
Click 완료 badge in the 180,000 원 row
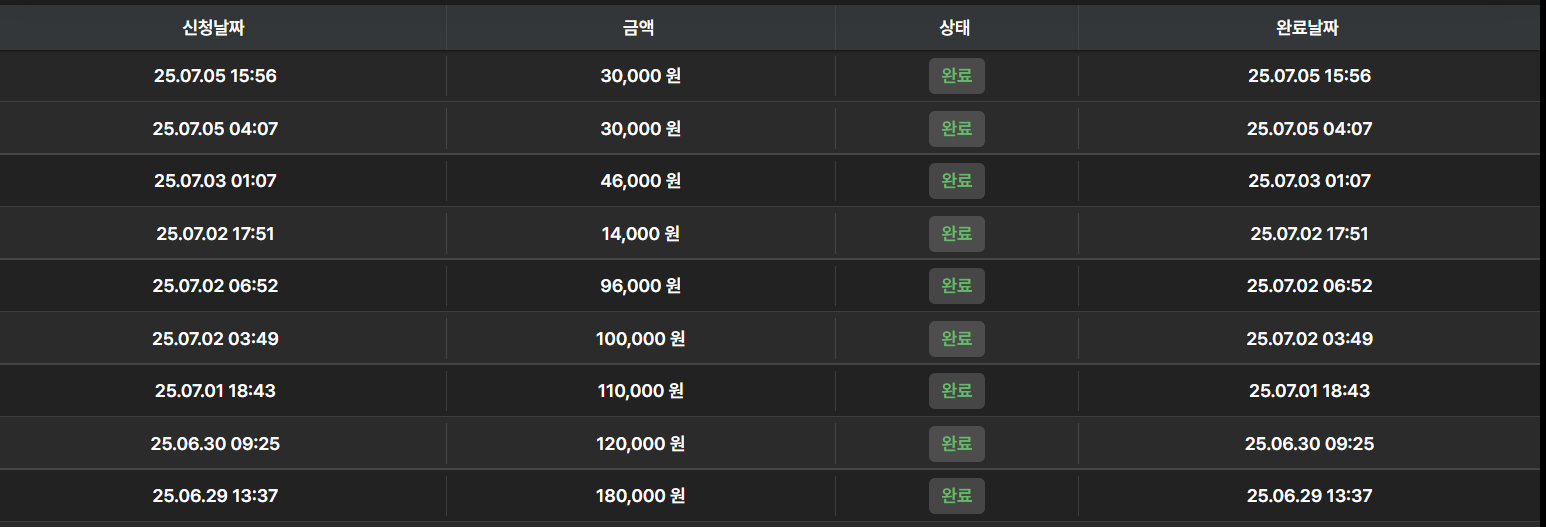pyautogui.click(x=957, y=496)
